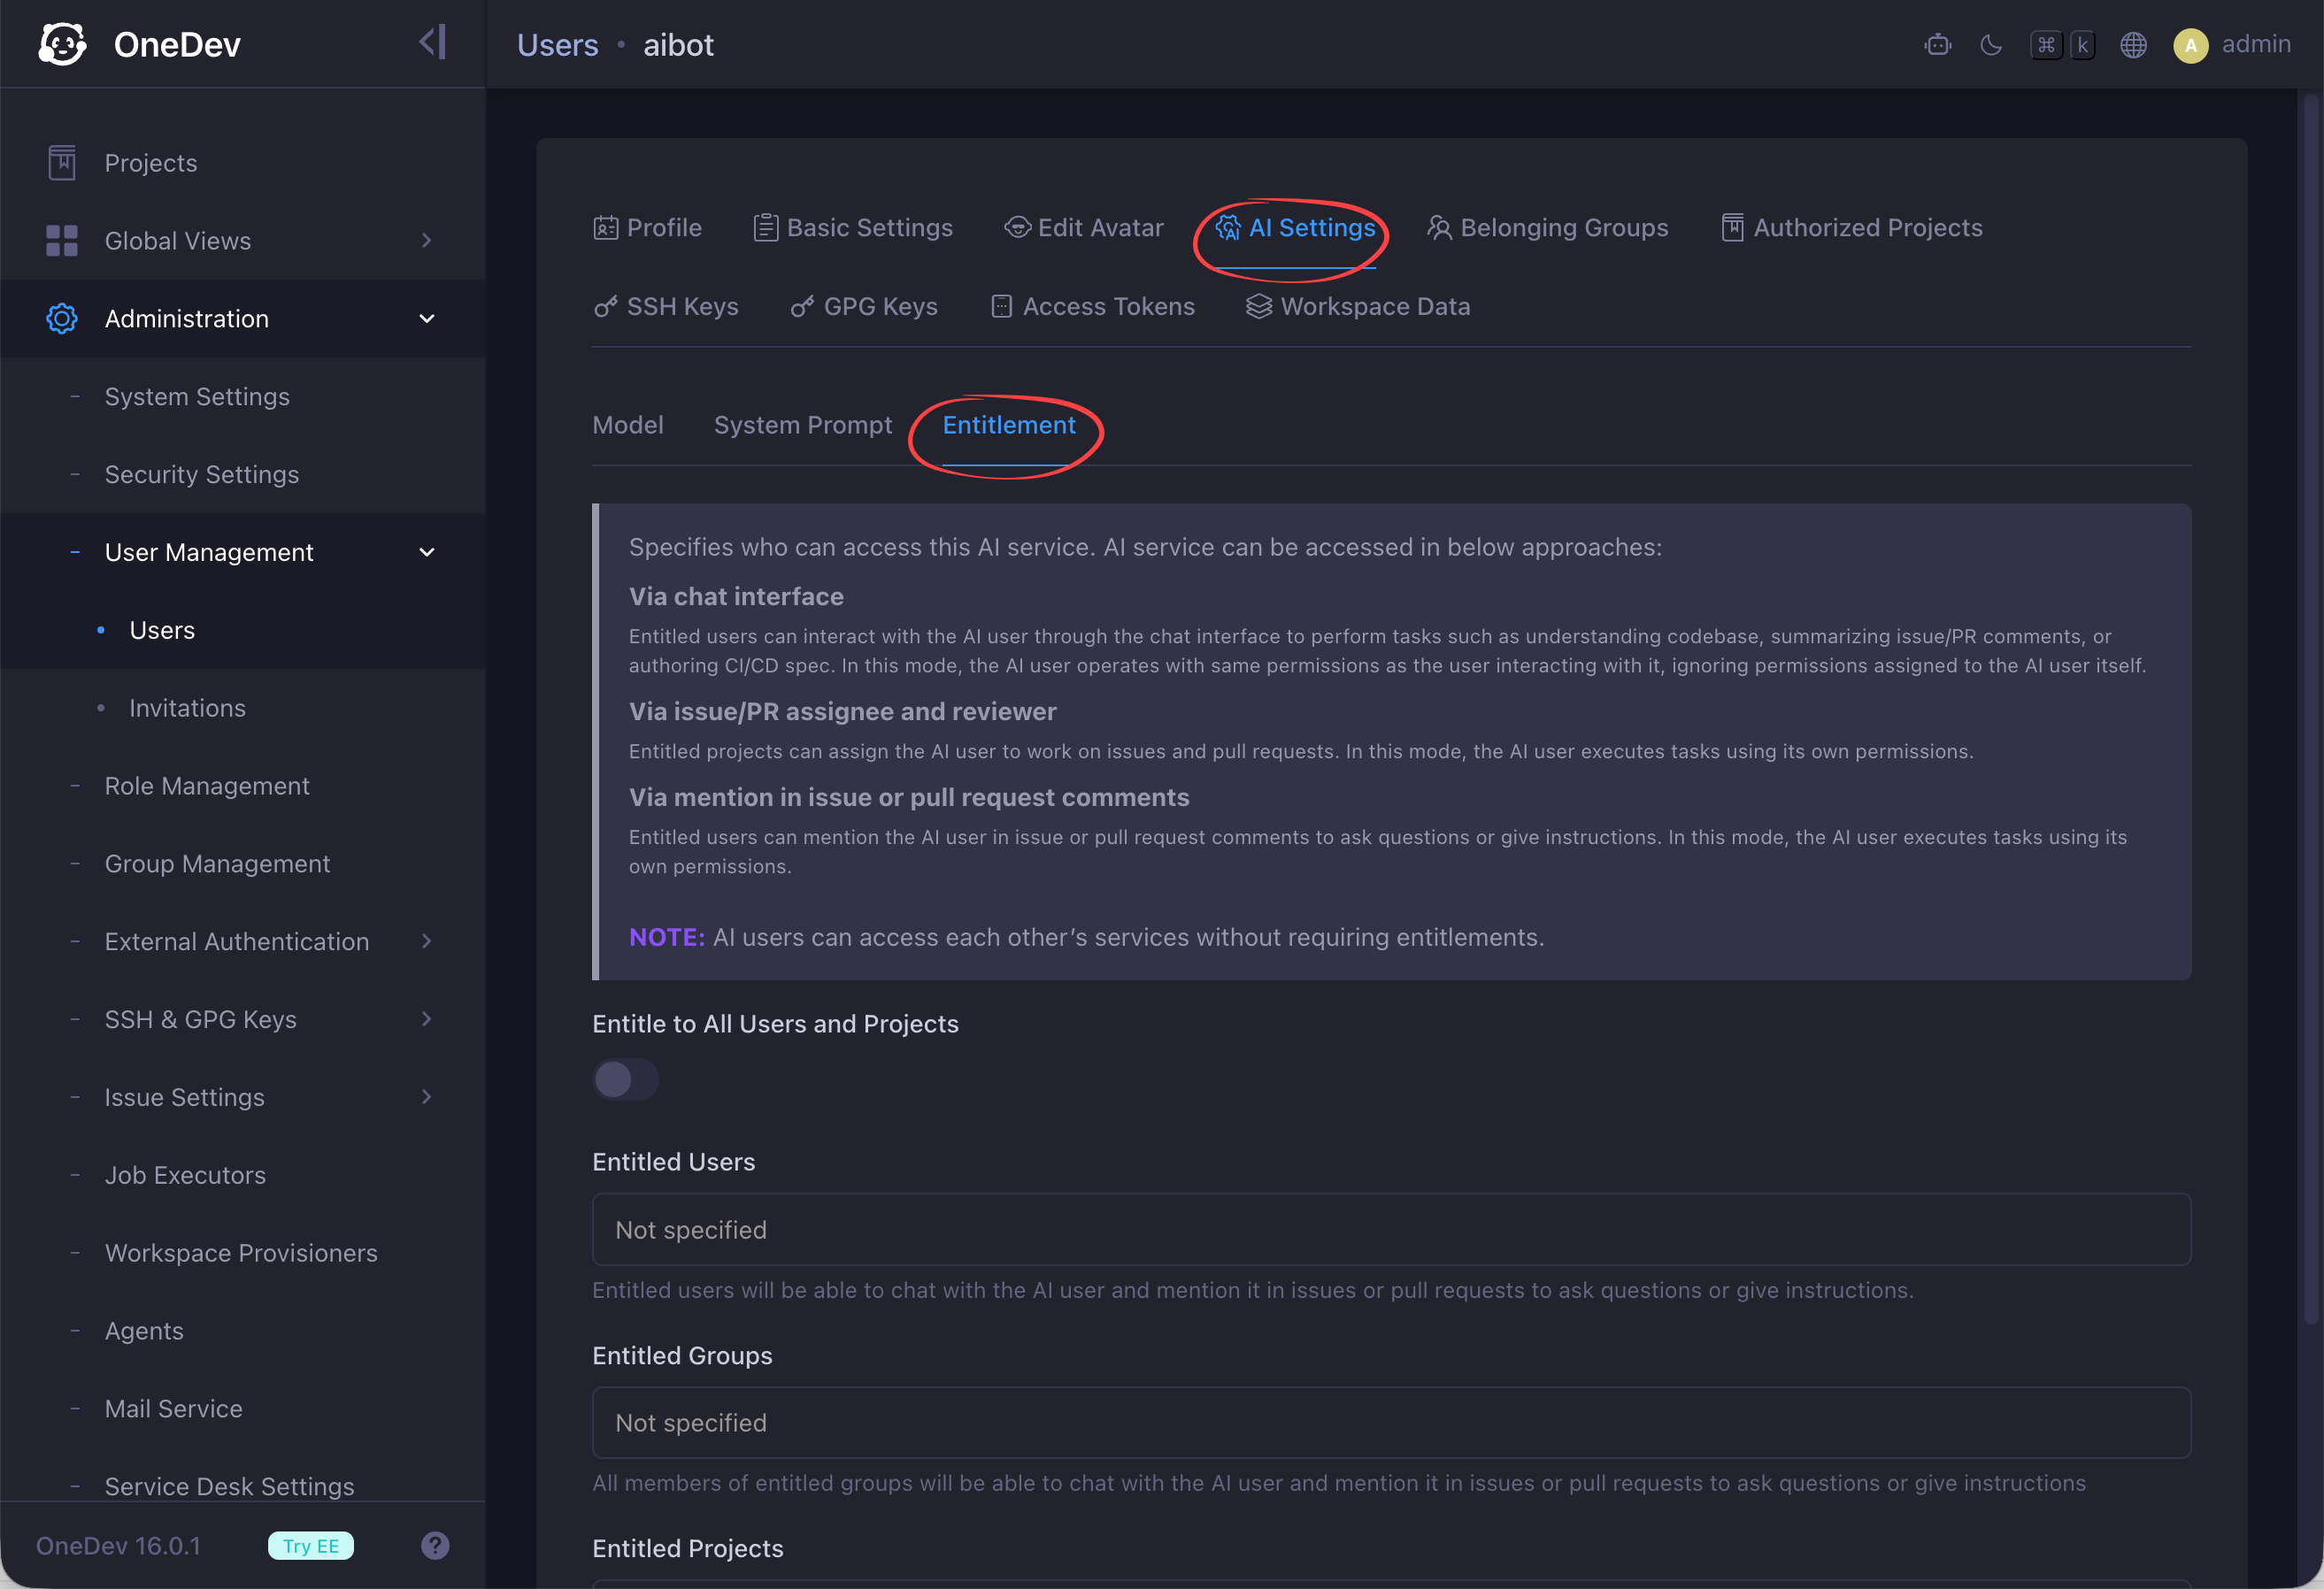Open the AI chat robot icon
The height and width of the screenshot is (1589, 2324).
tap(1937, 45)
